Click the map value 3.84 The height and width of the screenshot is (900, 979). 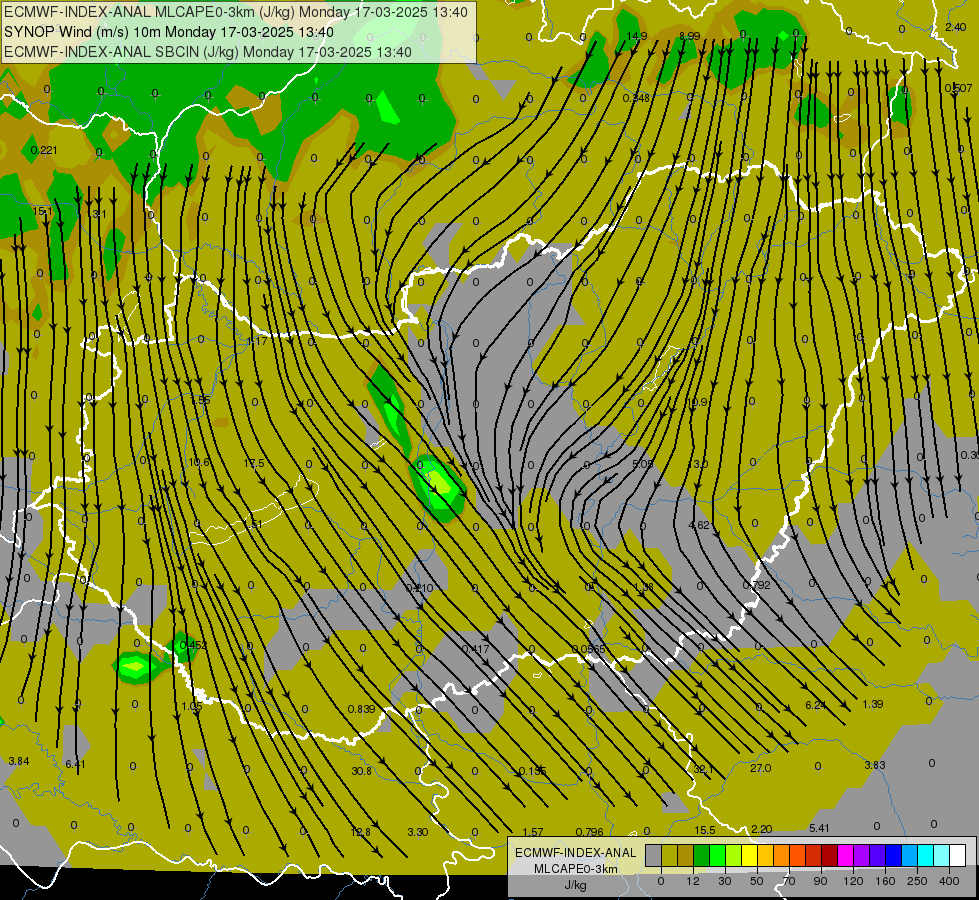19,761
